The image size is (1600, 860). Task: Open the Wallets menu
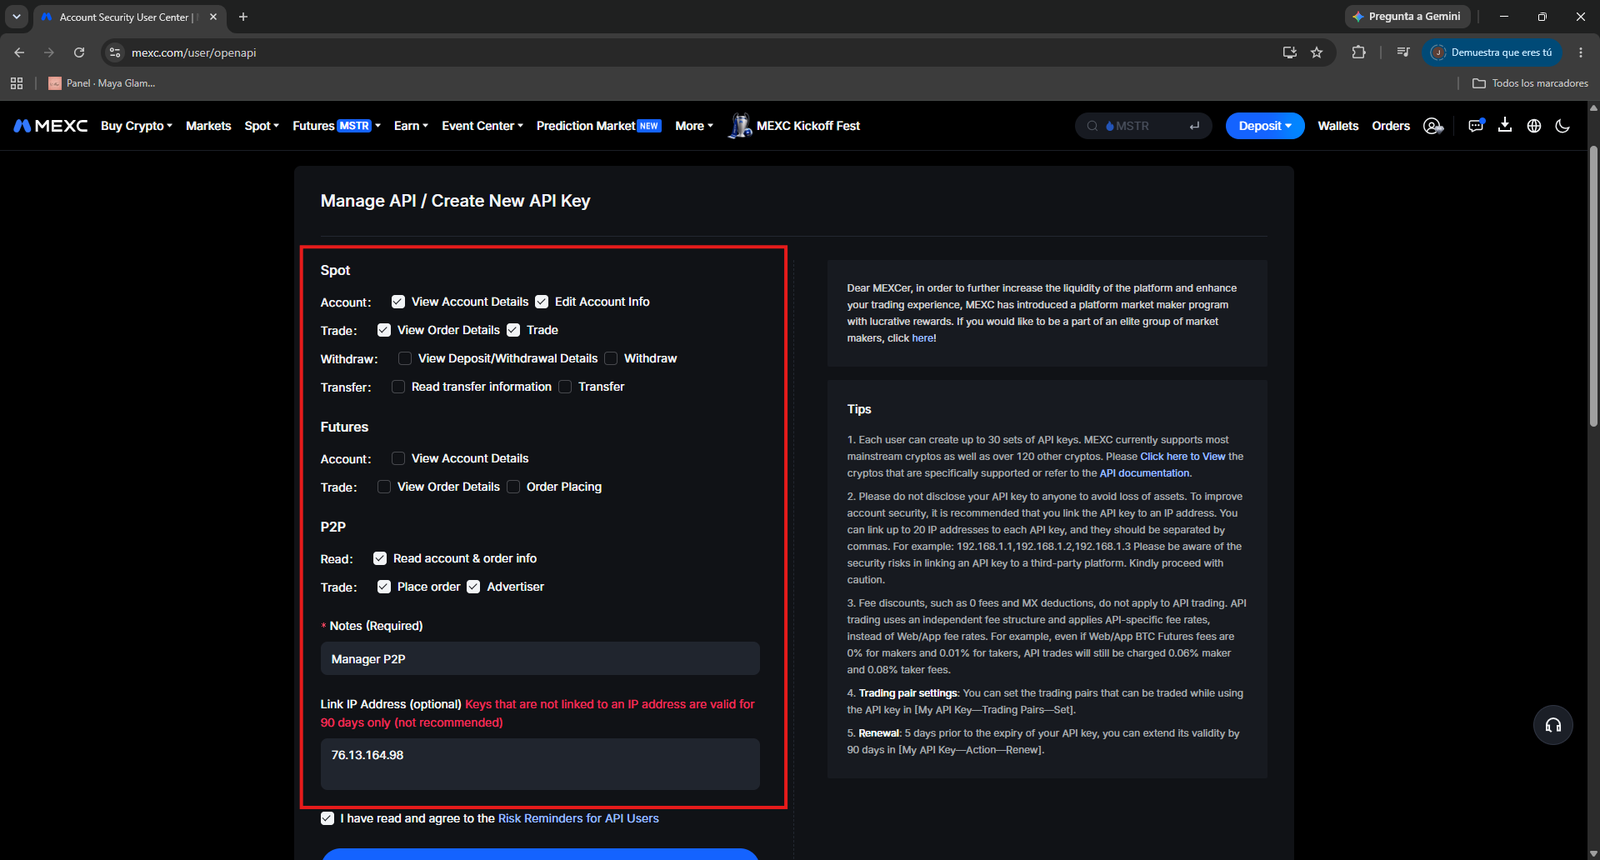pos(1338,126)
